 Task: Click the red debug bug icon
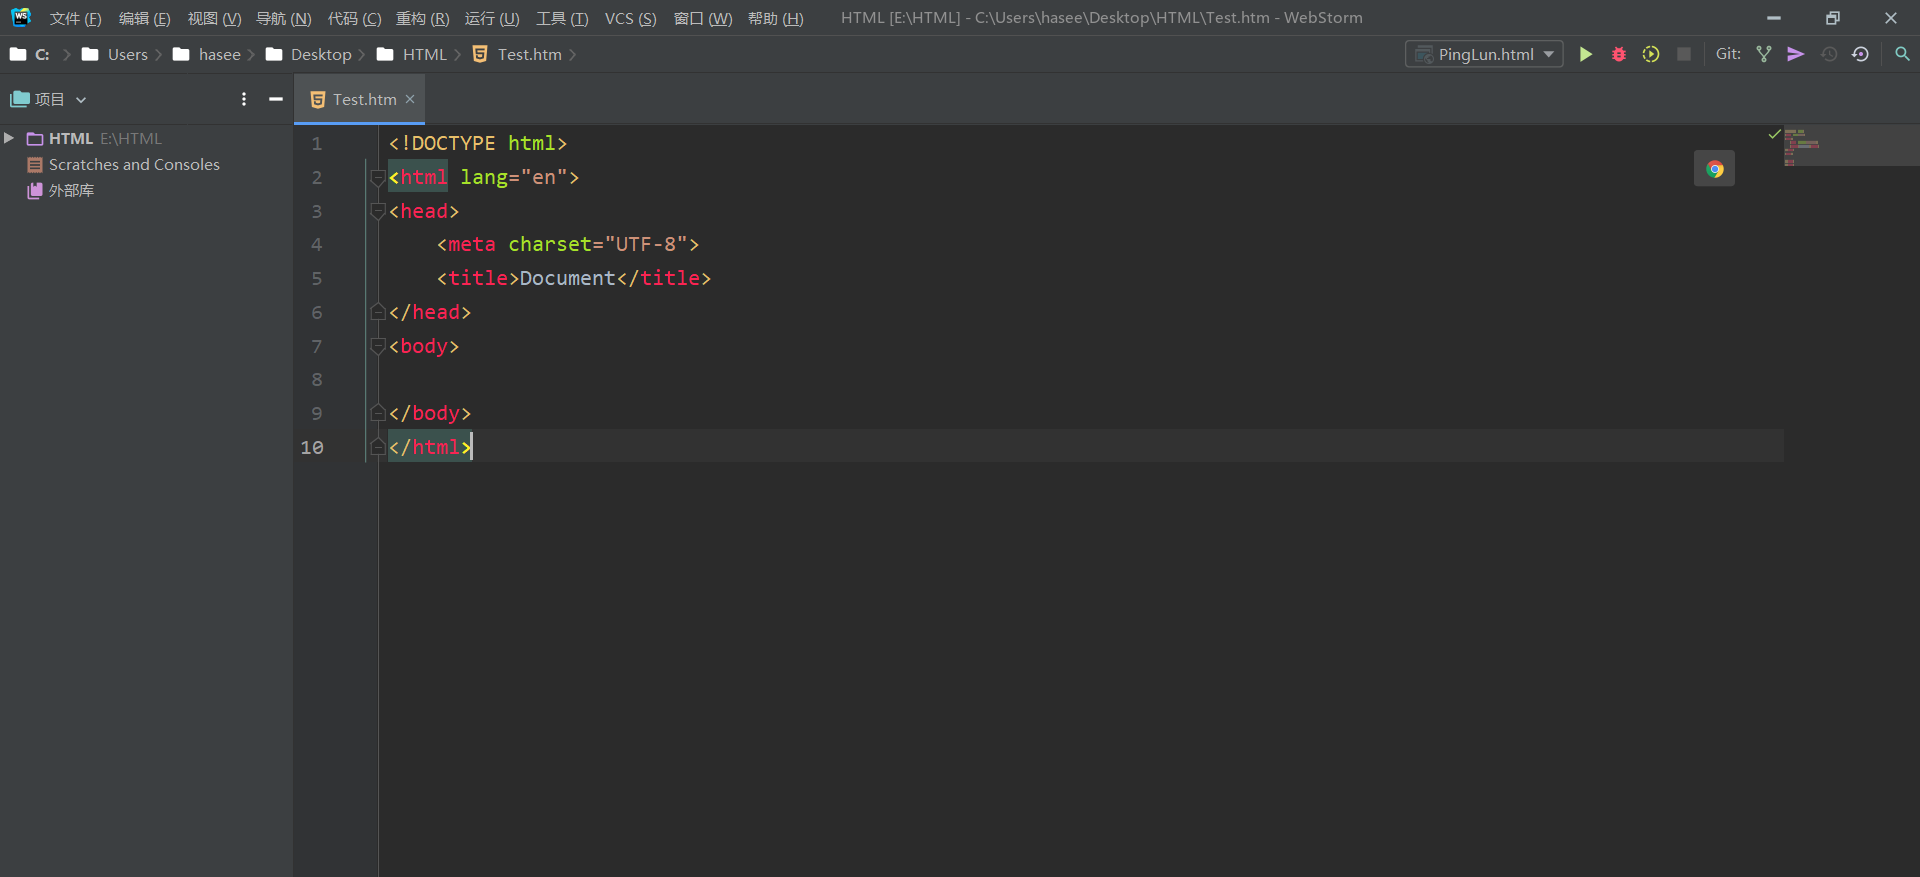coord(1618,54)
